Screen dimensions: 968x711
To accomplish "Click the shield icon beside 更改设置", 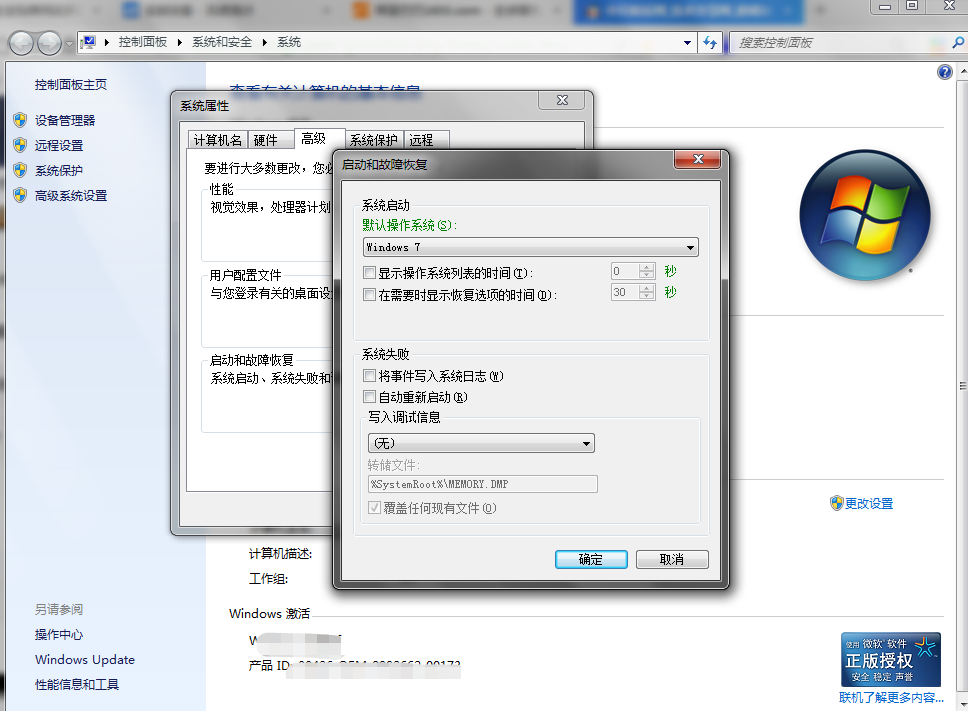I will [x=836, y=503].
